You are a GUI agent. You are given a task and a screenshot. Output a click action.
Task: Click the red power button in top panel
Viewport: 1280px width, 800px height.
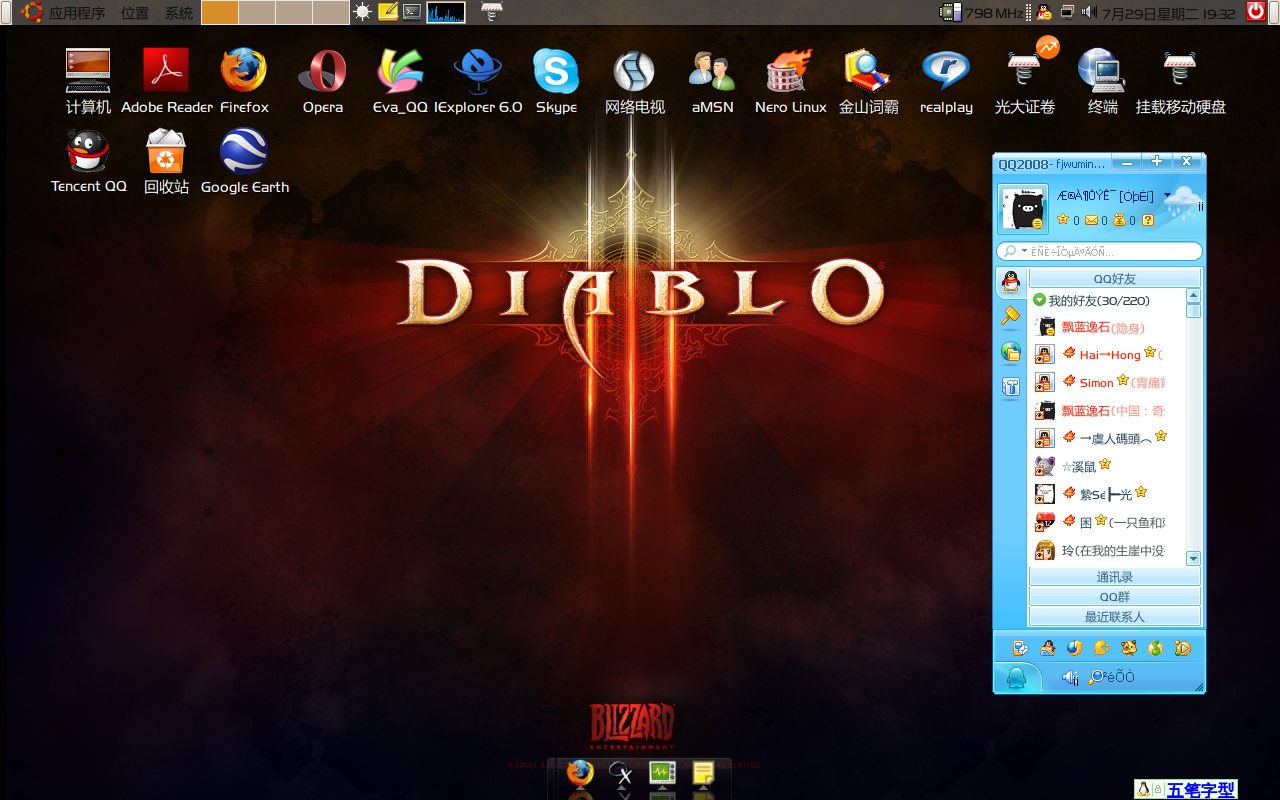[x=1256, y=12]
